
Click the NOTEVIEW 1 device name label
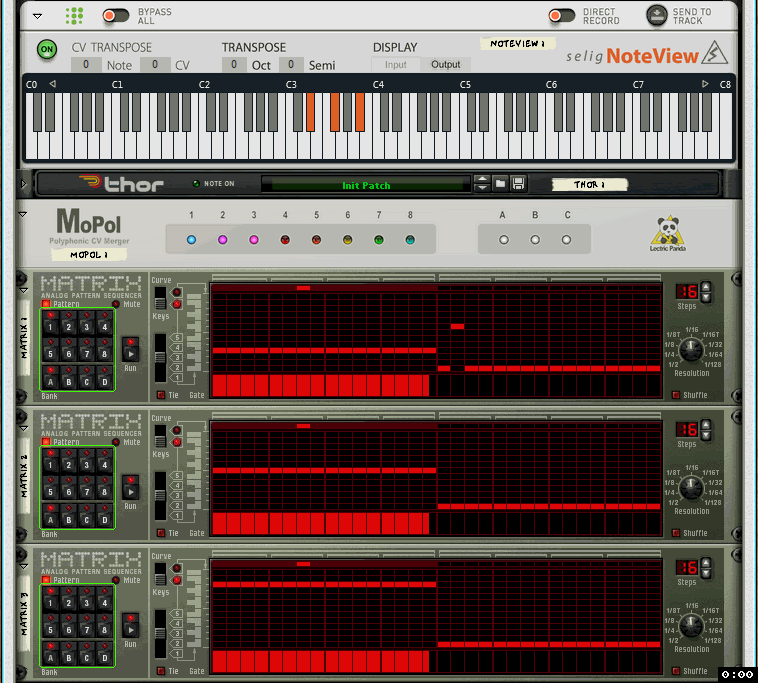click(517, 44)
